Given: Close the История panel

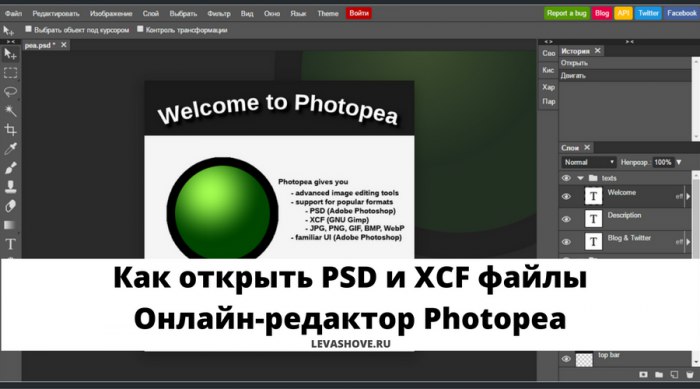Looking at the screenshot, I should [597, 51].
